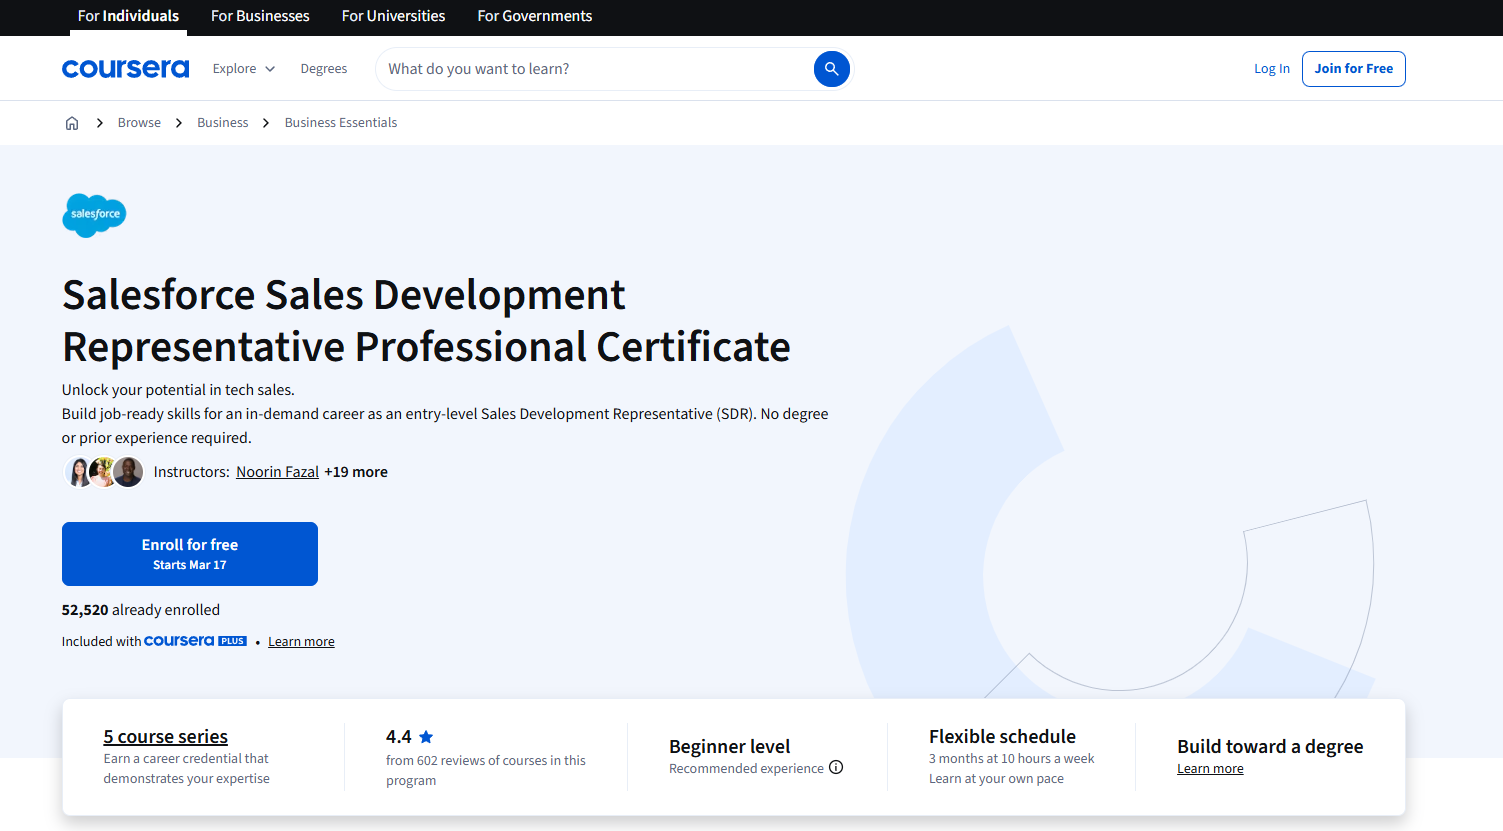
Task: Open the Business Essentials breadcrumb
Action: 341,123
